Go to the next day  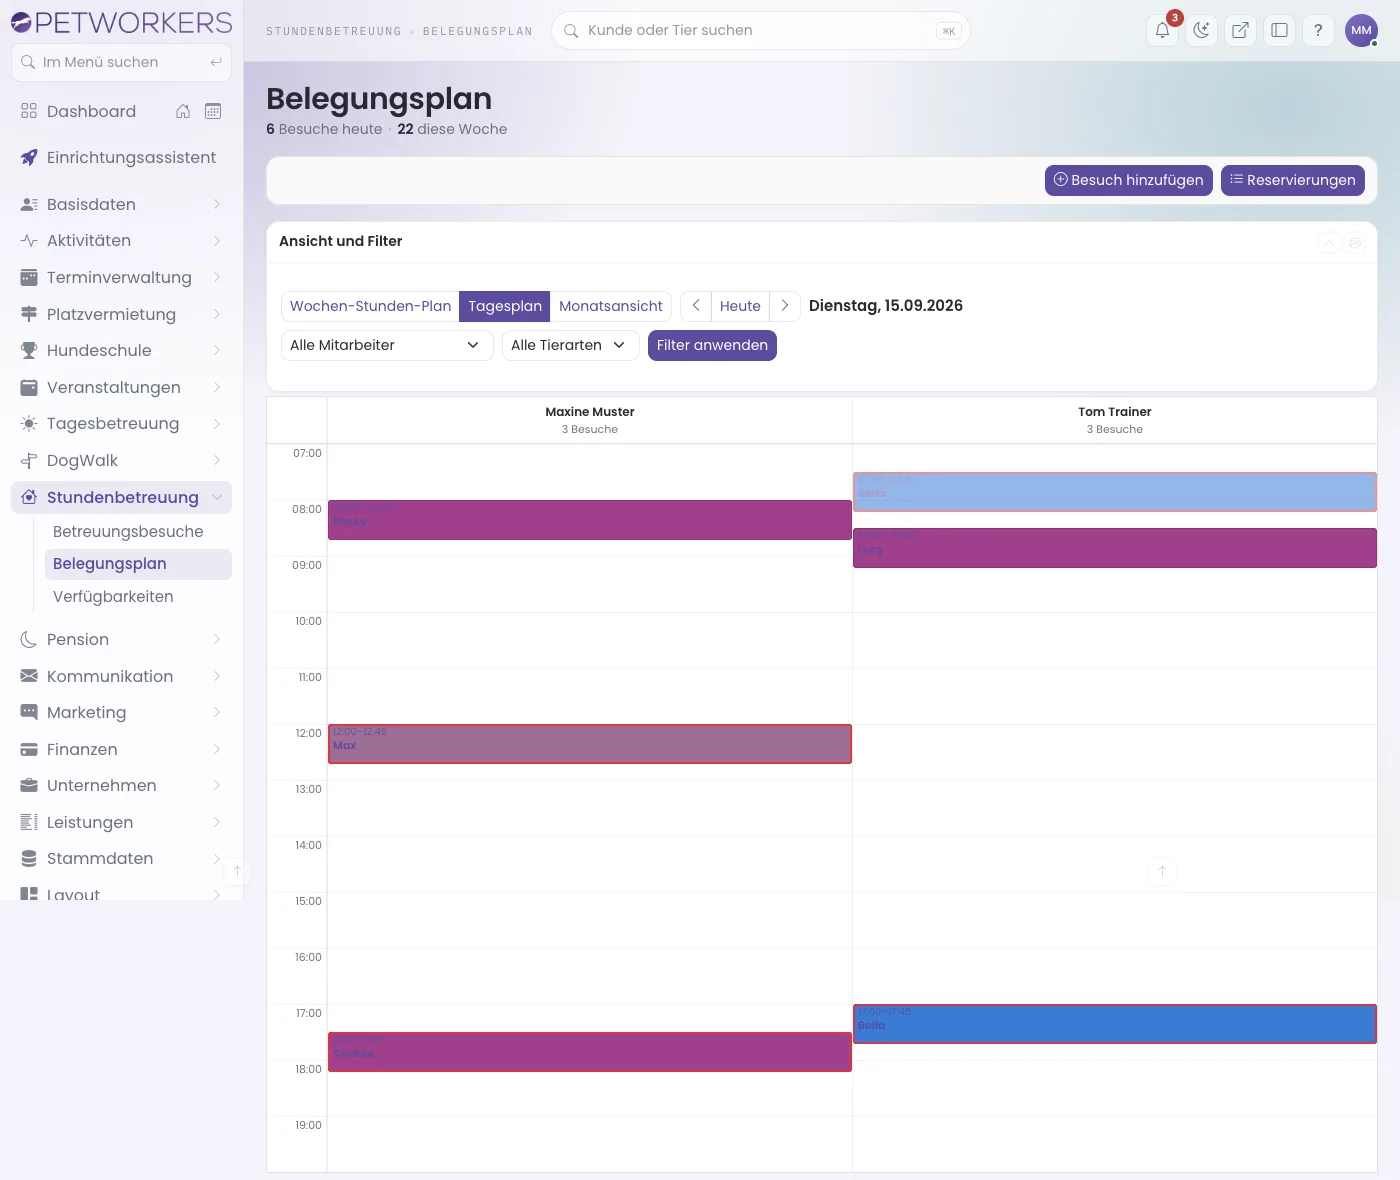(x=785, y=306)
